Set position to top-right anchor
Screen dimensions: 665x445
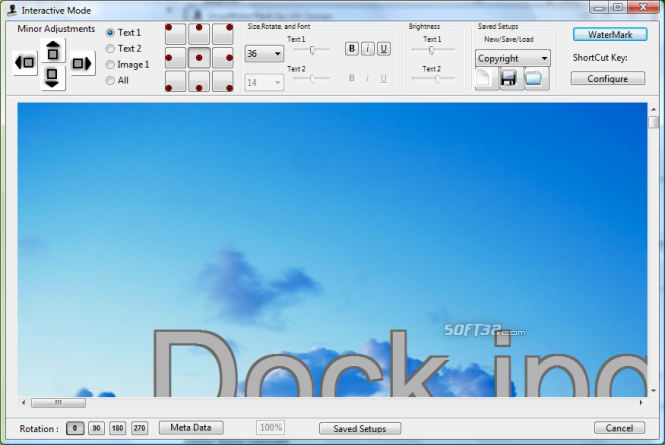(223, 34)
